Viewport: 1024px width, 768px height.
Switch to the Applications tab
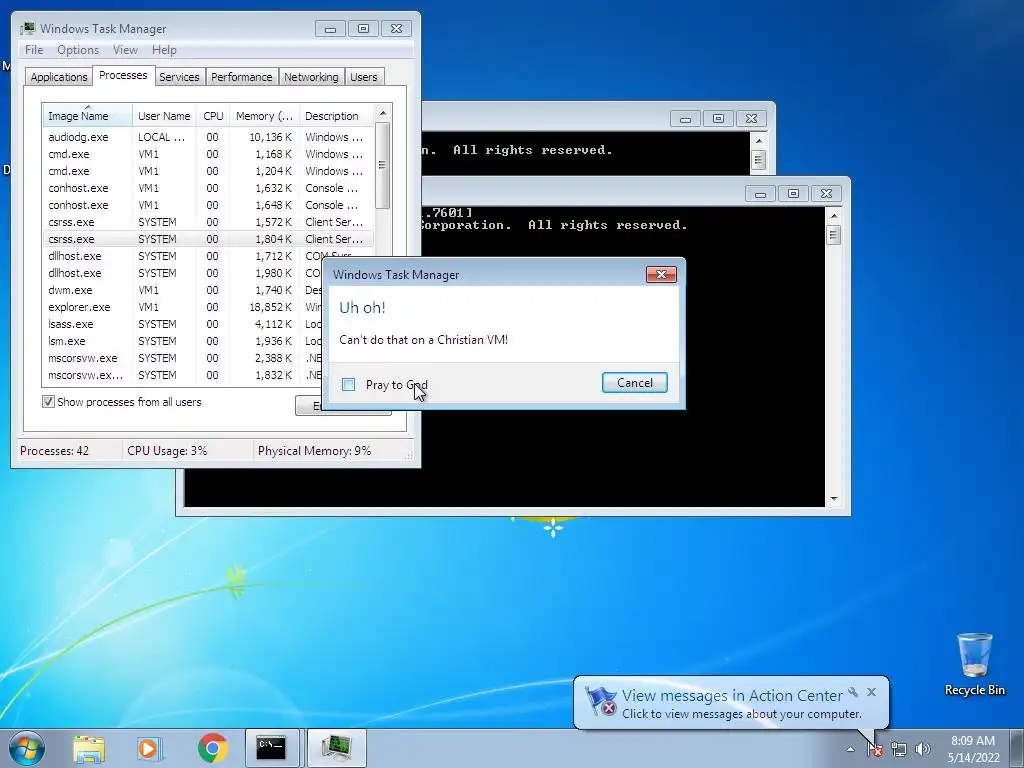59,77
